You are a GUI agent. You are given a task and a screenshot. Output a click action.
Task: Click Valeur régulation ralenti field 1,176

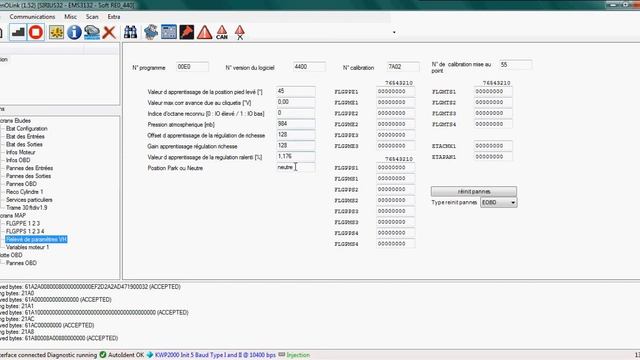296,157
